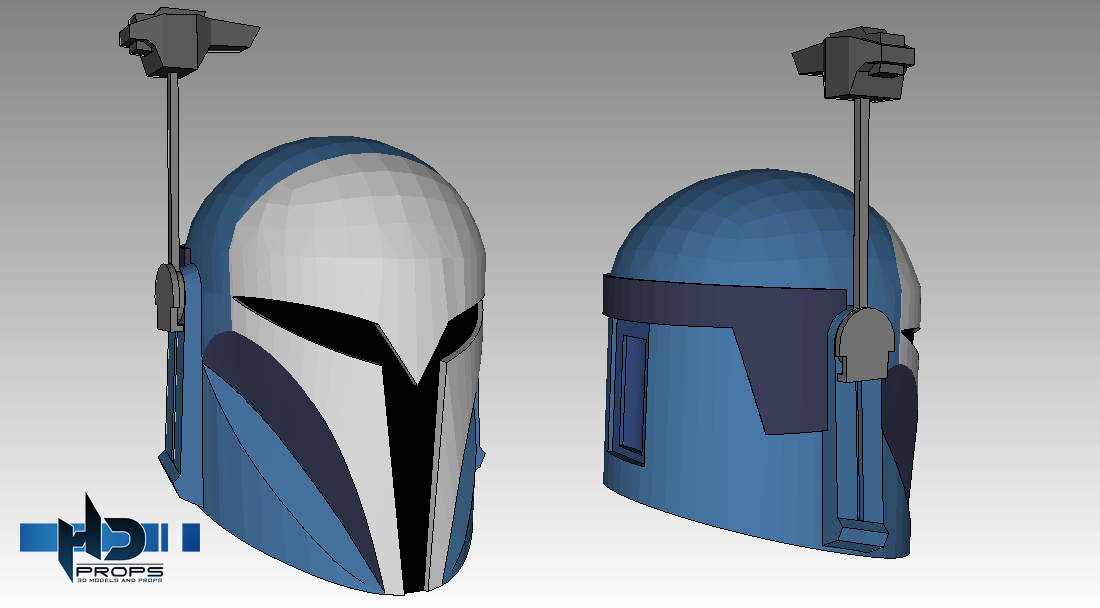Viewport: 1100px width, 608px height.
Task: Click the vertical ear channel on right helmet
Action: (x=861, y=456)
